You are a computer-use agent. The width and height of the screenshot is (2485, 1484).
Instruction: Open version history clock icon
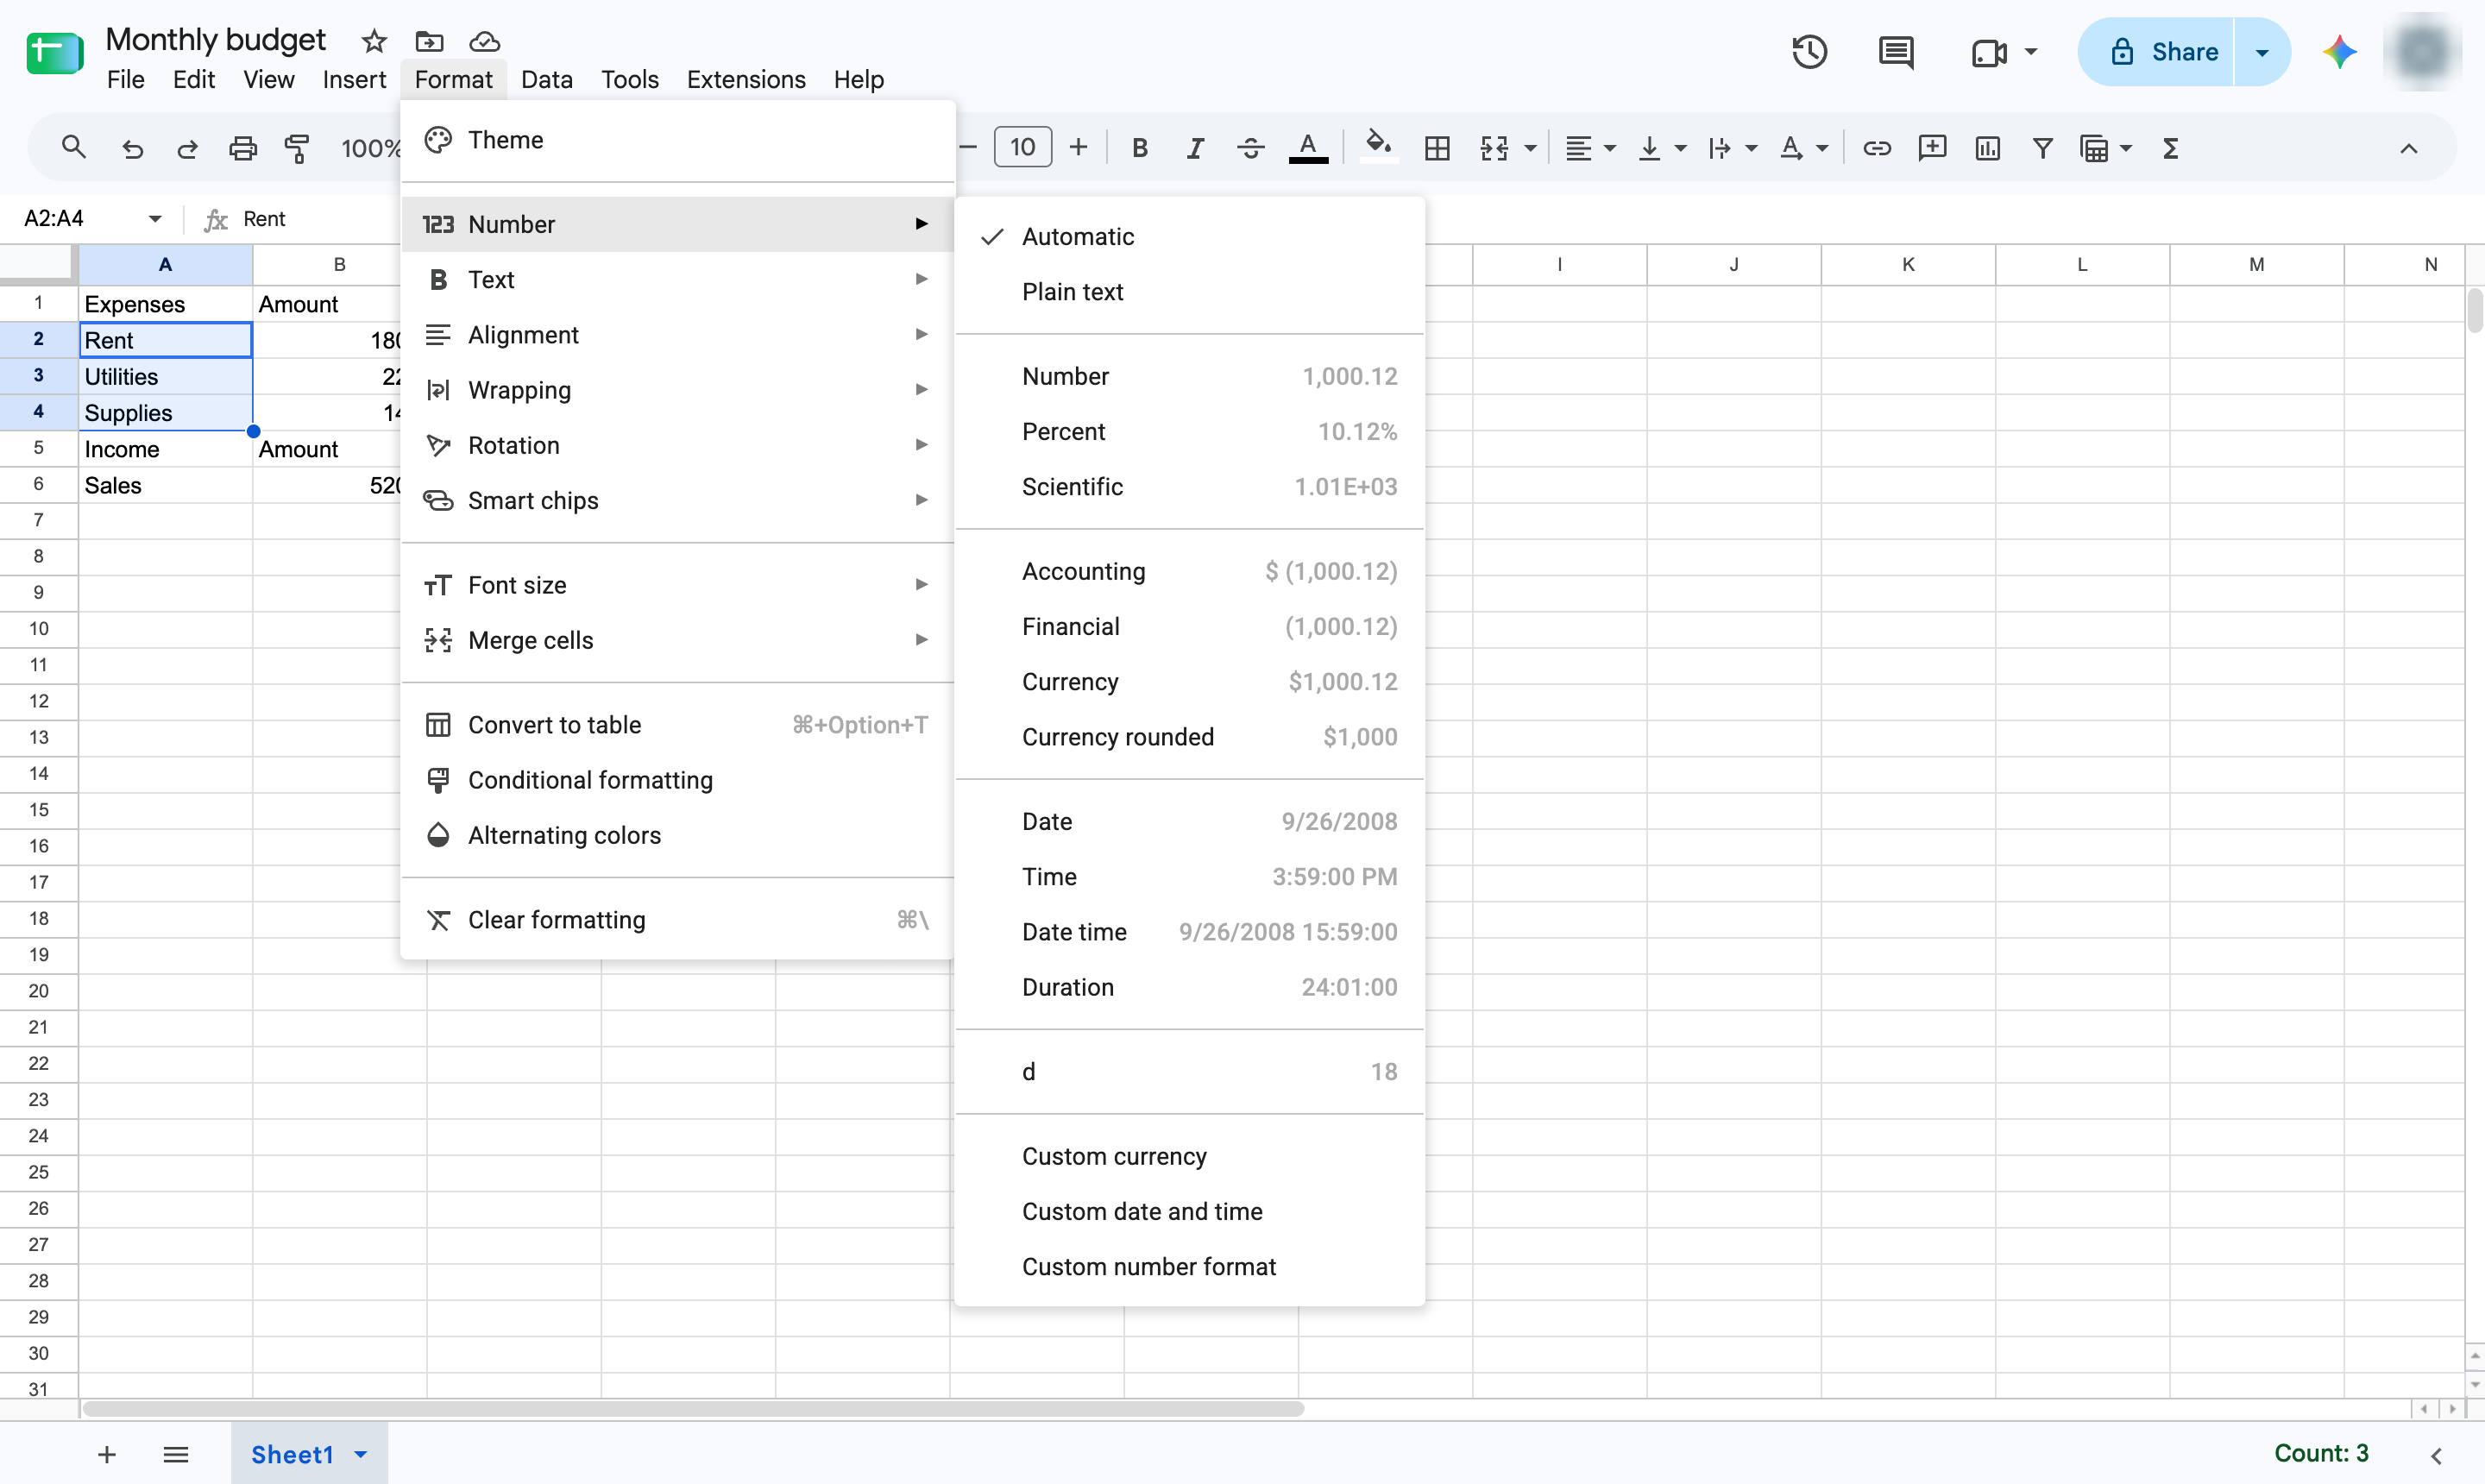pos(1809,52)
